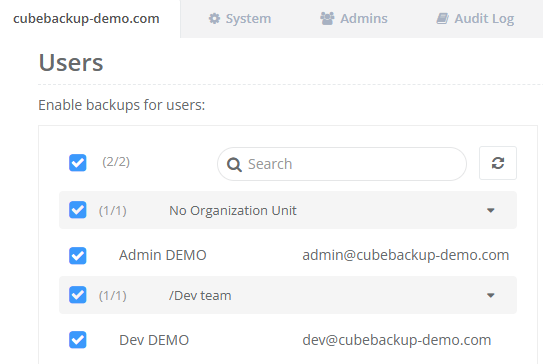Click the magnifier icon in search box
Image resolution: width=543 pixels, height=364 pixels.
click(x=234, y=165)
